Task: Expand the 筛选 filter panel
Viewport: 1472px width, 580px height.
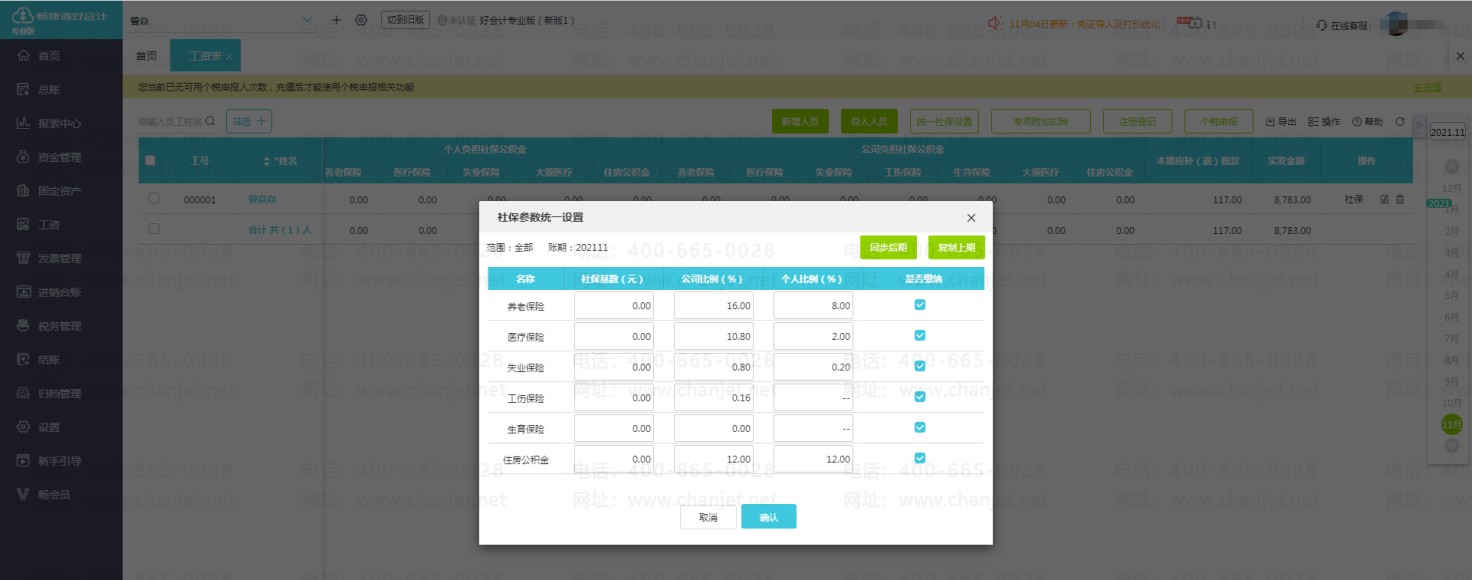Action: pyautogui.click(x=249, y=121)
